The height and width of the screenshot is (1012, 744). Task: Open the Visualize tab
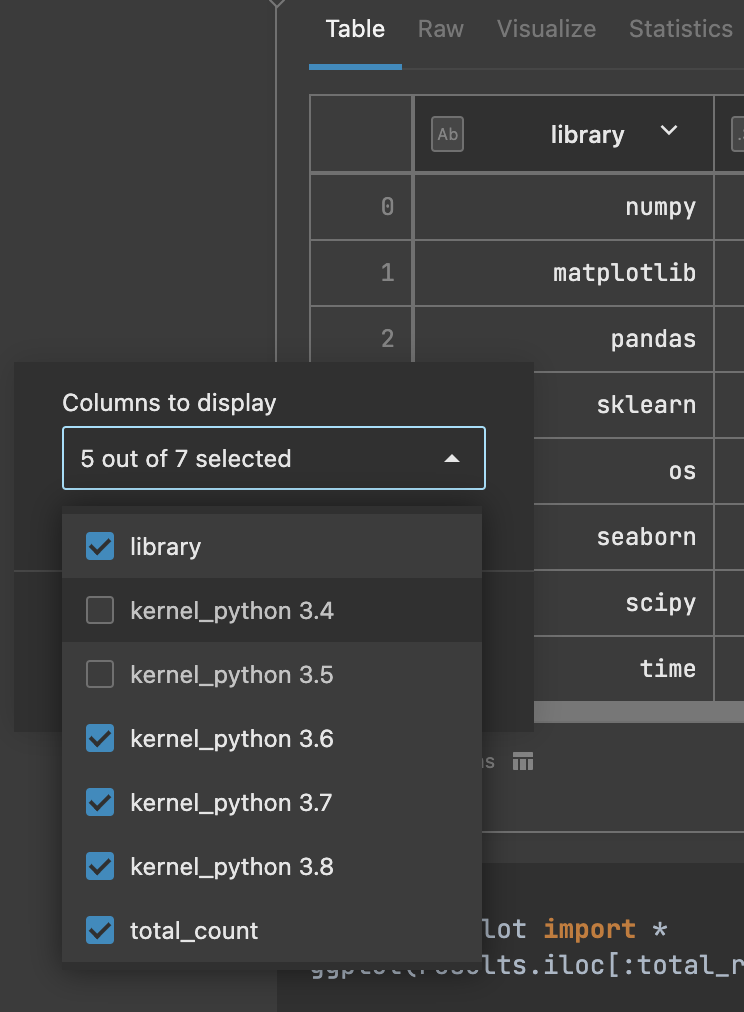pos(546,29)
